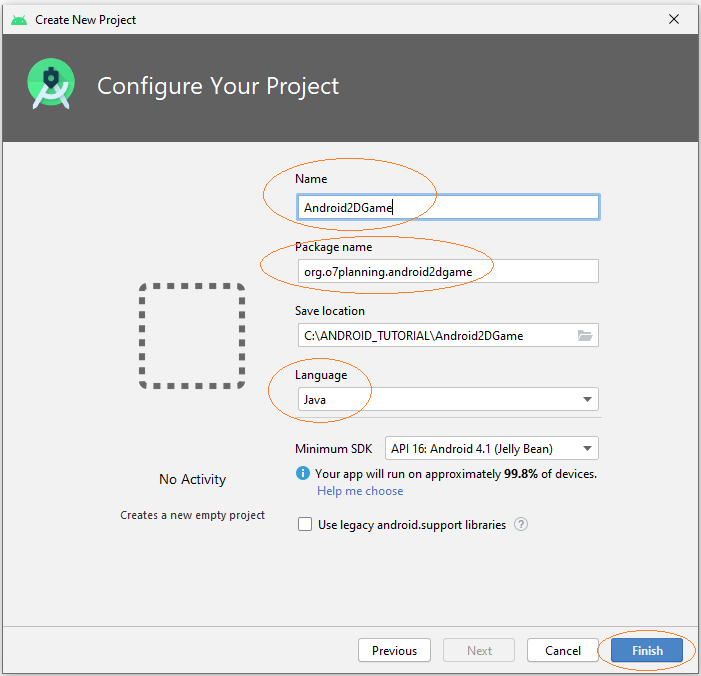The width and height of the screenshot is (701, 676).
Task: Enable Use legacy android.support libraries
Action: click(x=305, y=524)
